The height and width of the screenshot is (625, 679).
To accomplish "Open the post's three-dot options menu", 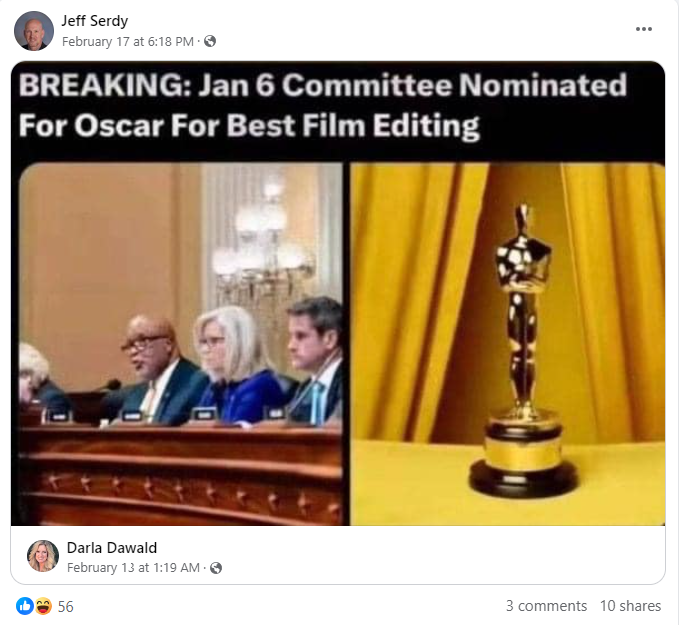I will (643, 29).
